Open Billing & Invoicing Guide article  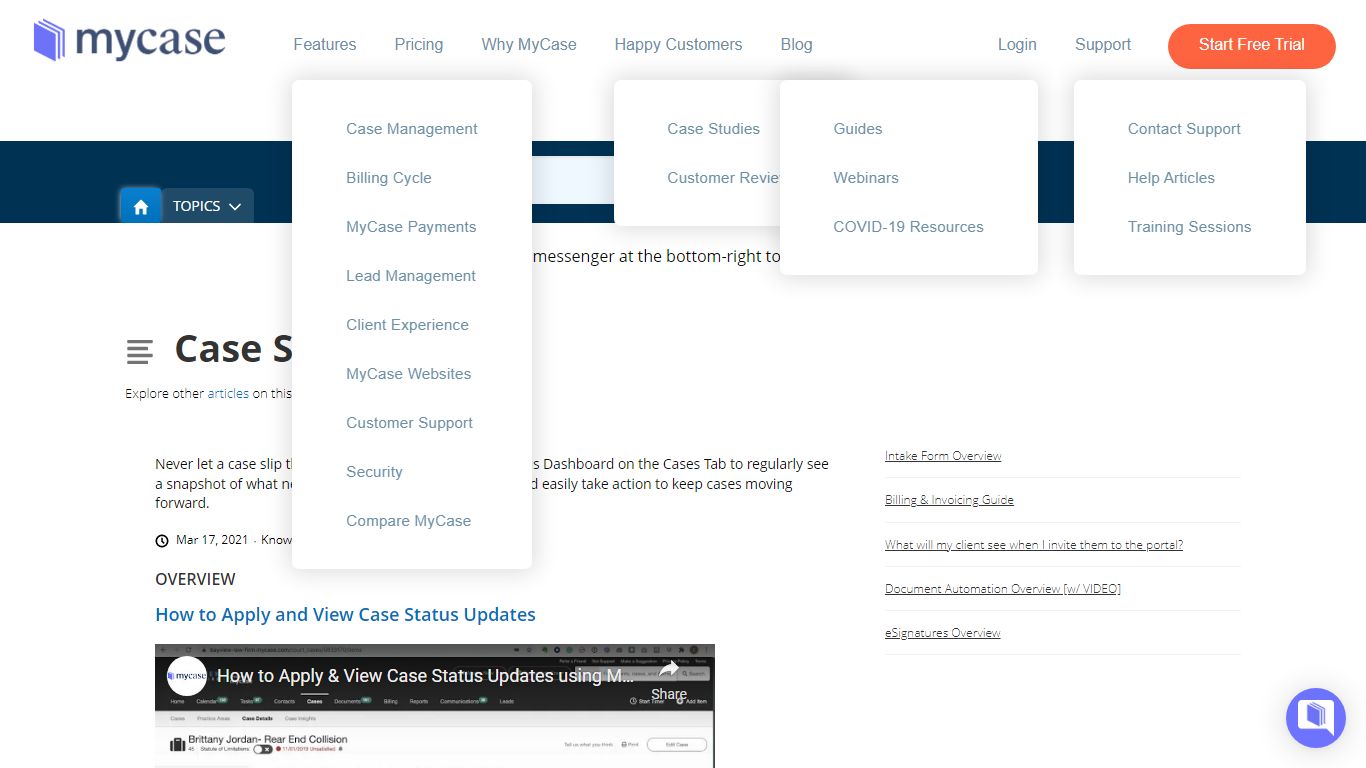point(949,500)
